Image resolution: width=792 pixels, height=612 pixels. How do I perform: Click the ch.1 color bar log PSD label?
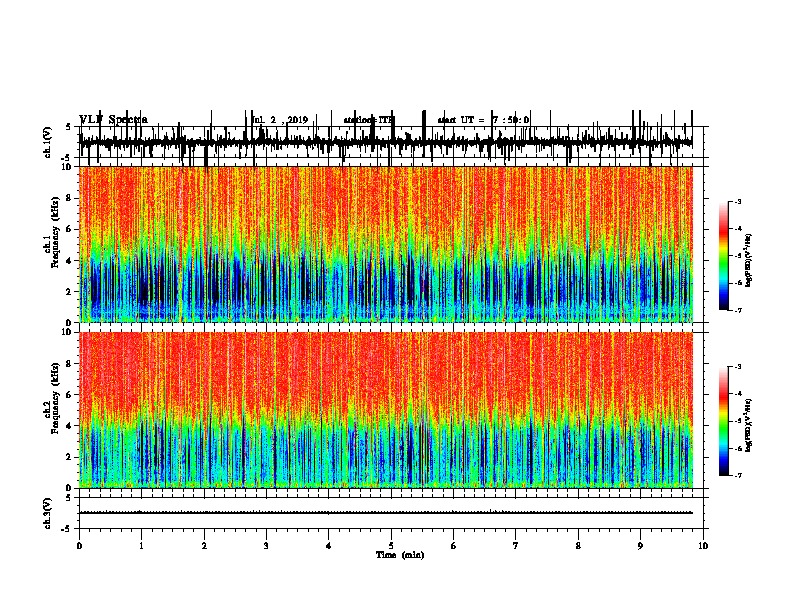[x=749, y=261]
